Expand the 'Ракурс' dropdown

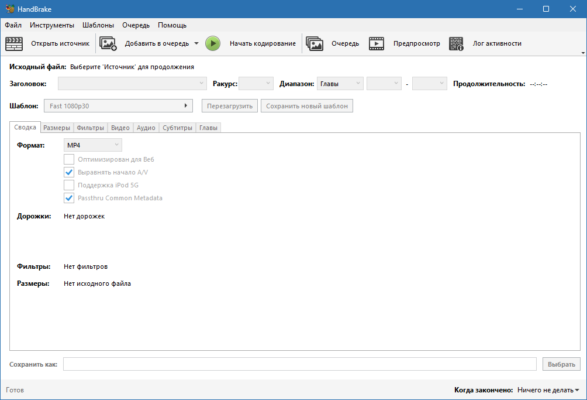click(256, 84)
